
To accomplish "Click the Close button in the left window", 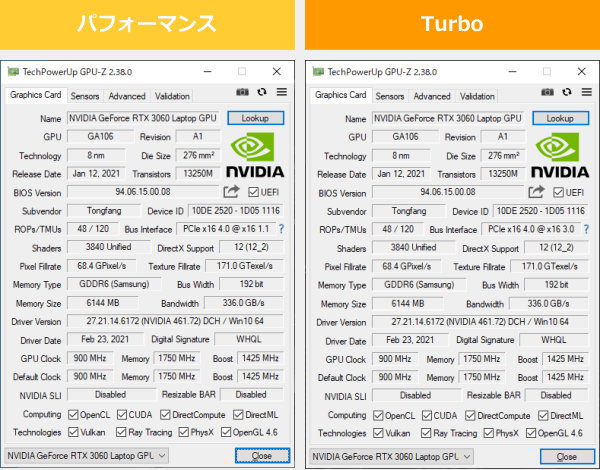I will [x=262, y=455].
